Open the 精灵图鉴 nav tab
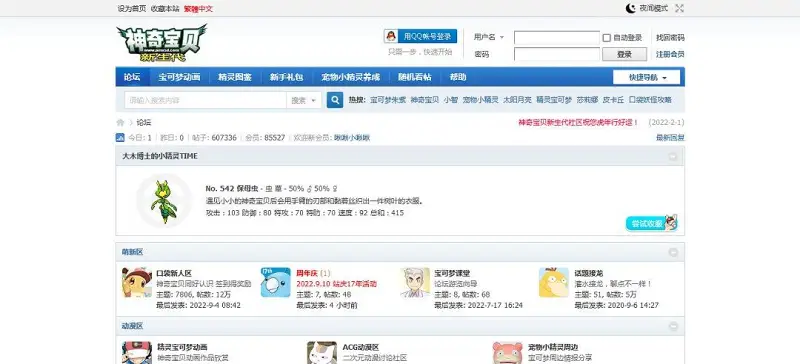The width and height of the screenshot is (800, 364). [235, 77]
